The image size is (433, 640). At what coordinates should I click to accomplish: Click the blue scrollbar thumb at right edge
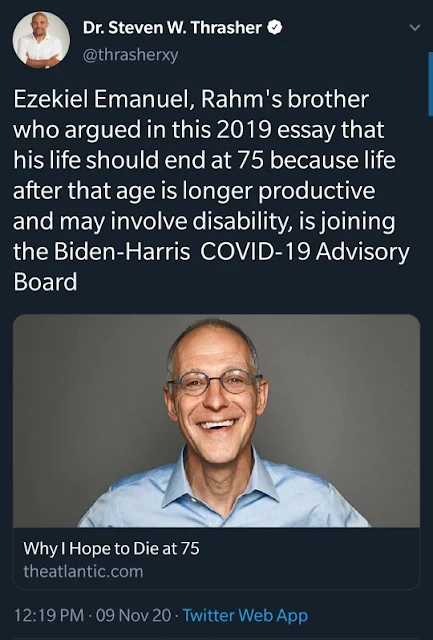431,84
